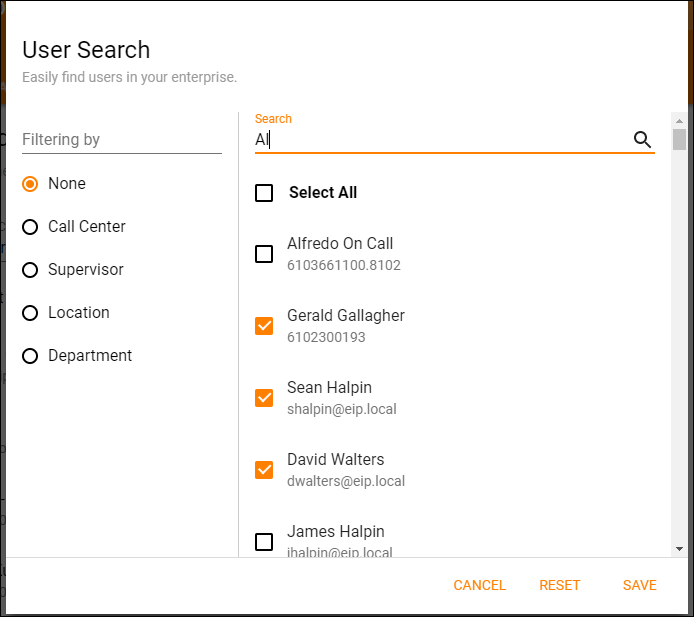Click the Filtering by field
This screenshot has width=694, height=617.
[x=121, y=140]
